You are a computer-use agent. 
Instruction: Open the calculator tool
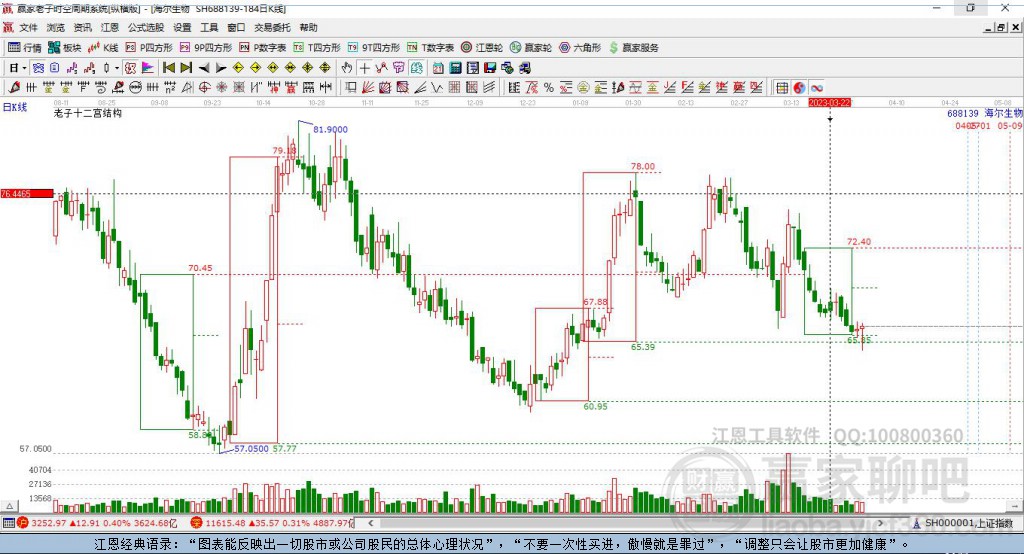click(x=455, y=68)
